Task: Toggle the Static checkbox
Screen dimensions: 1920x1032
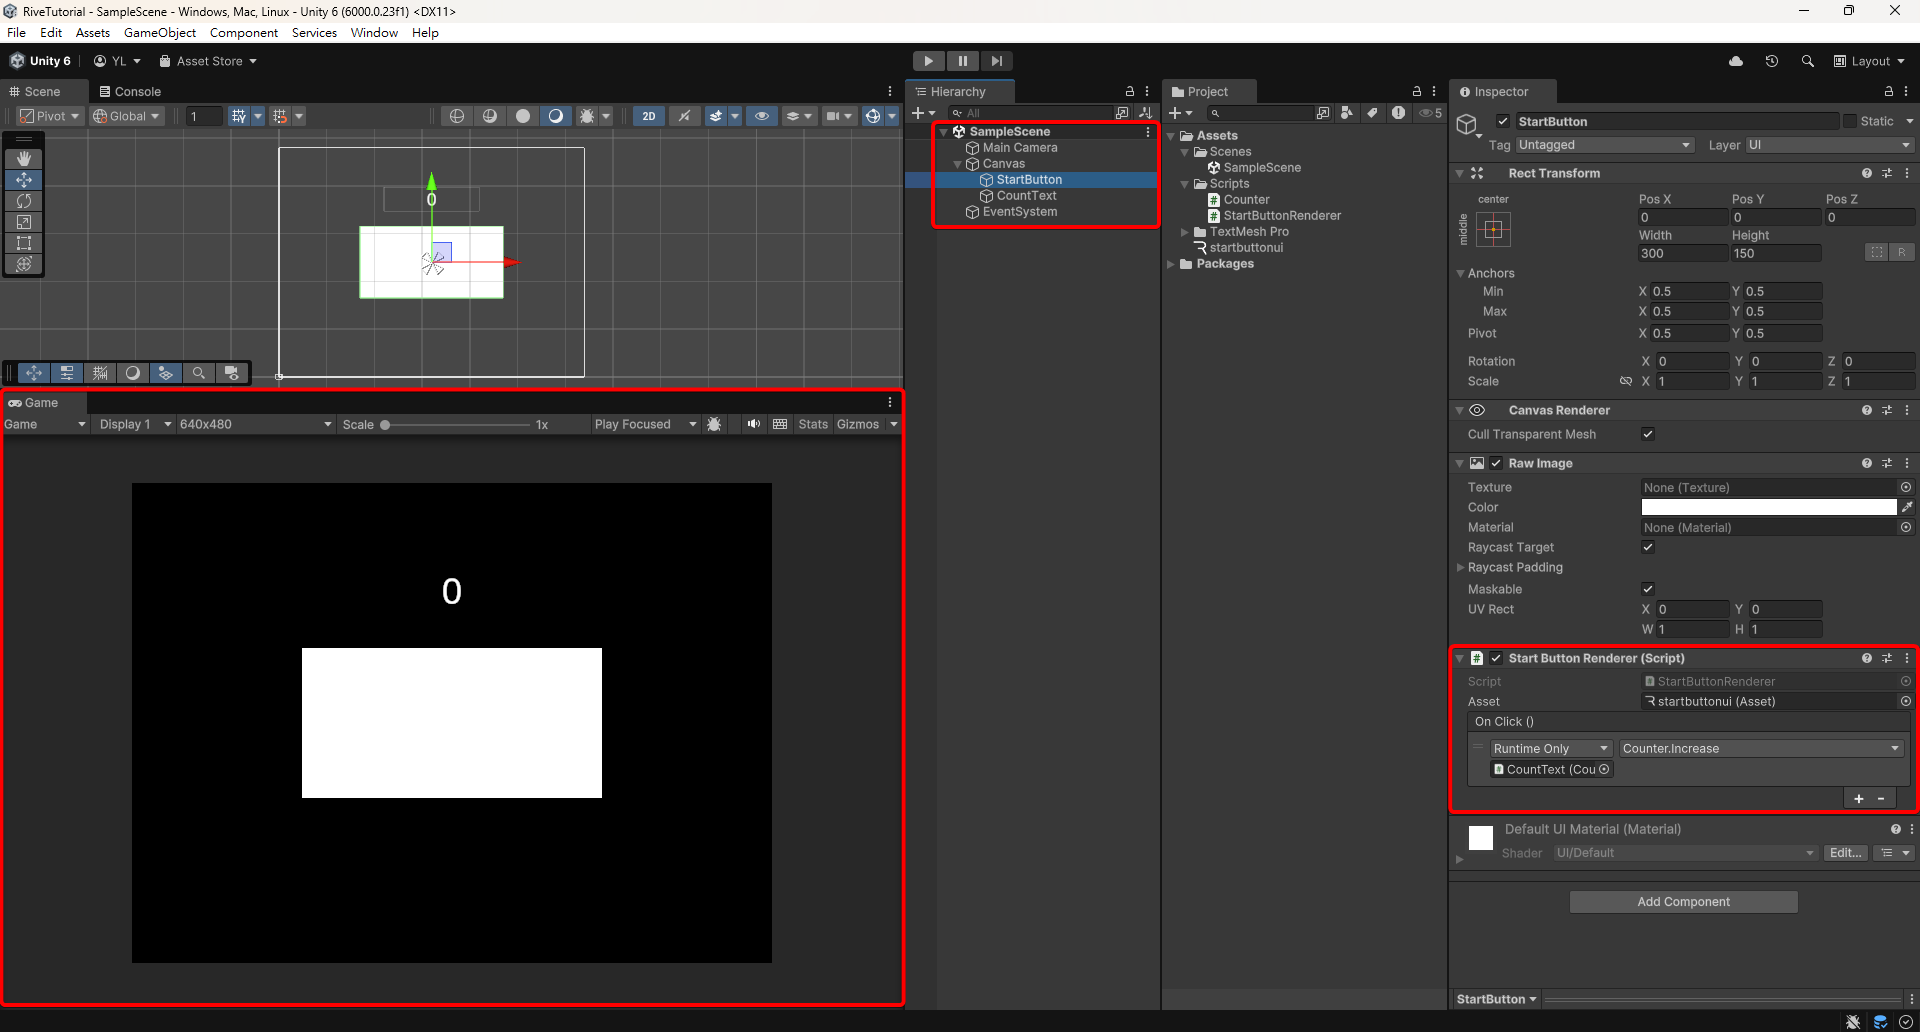Action: point(1850,121)
